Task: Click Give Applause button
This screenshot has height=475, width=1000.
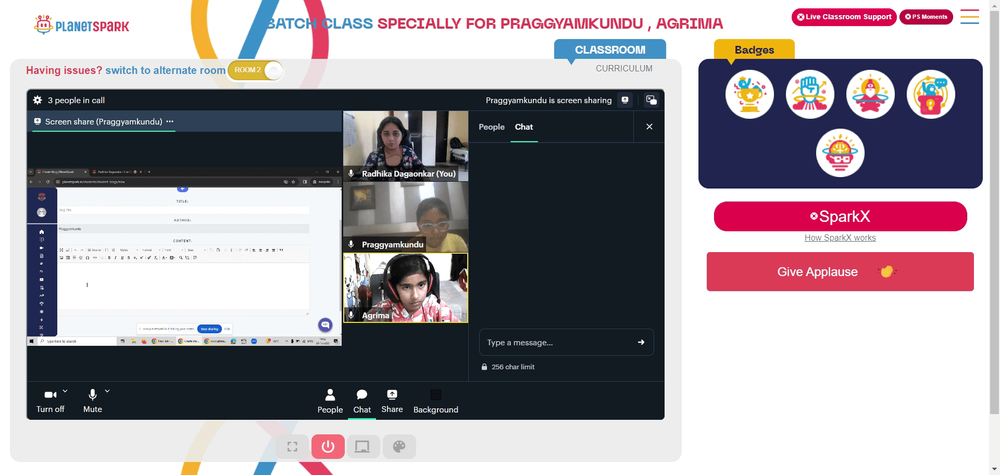Action: [x=841, y=272]
